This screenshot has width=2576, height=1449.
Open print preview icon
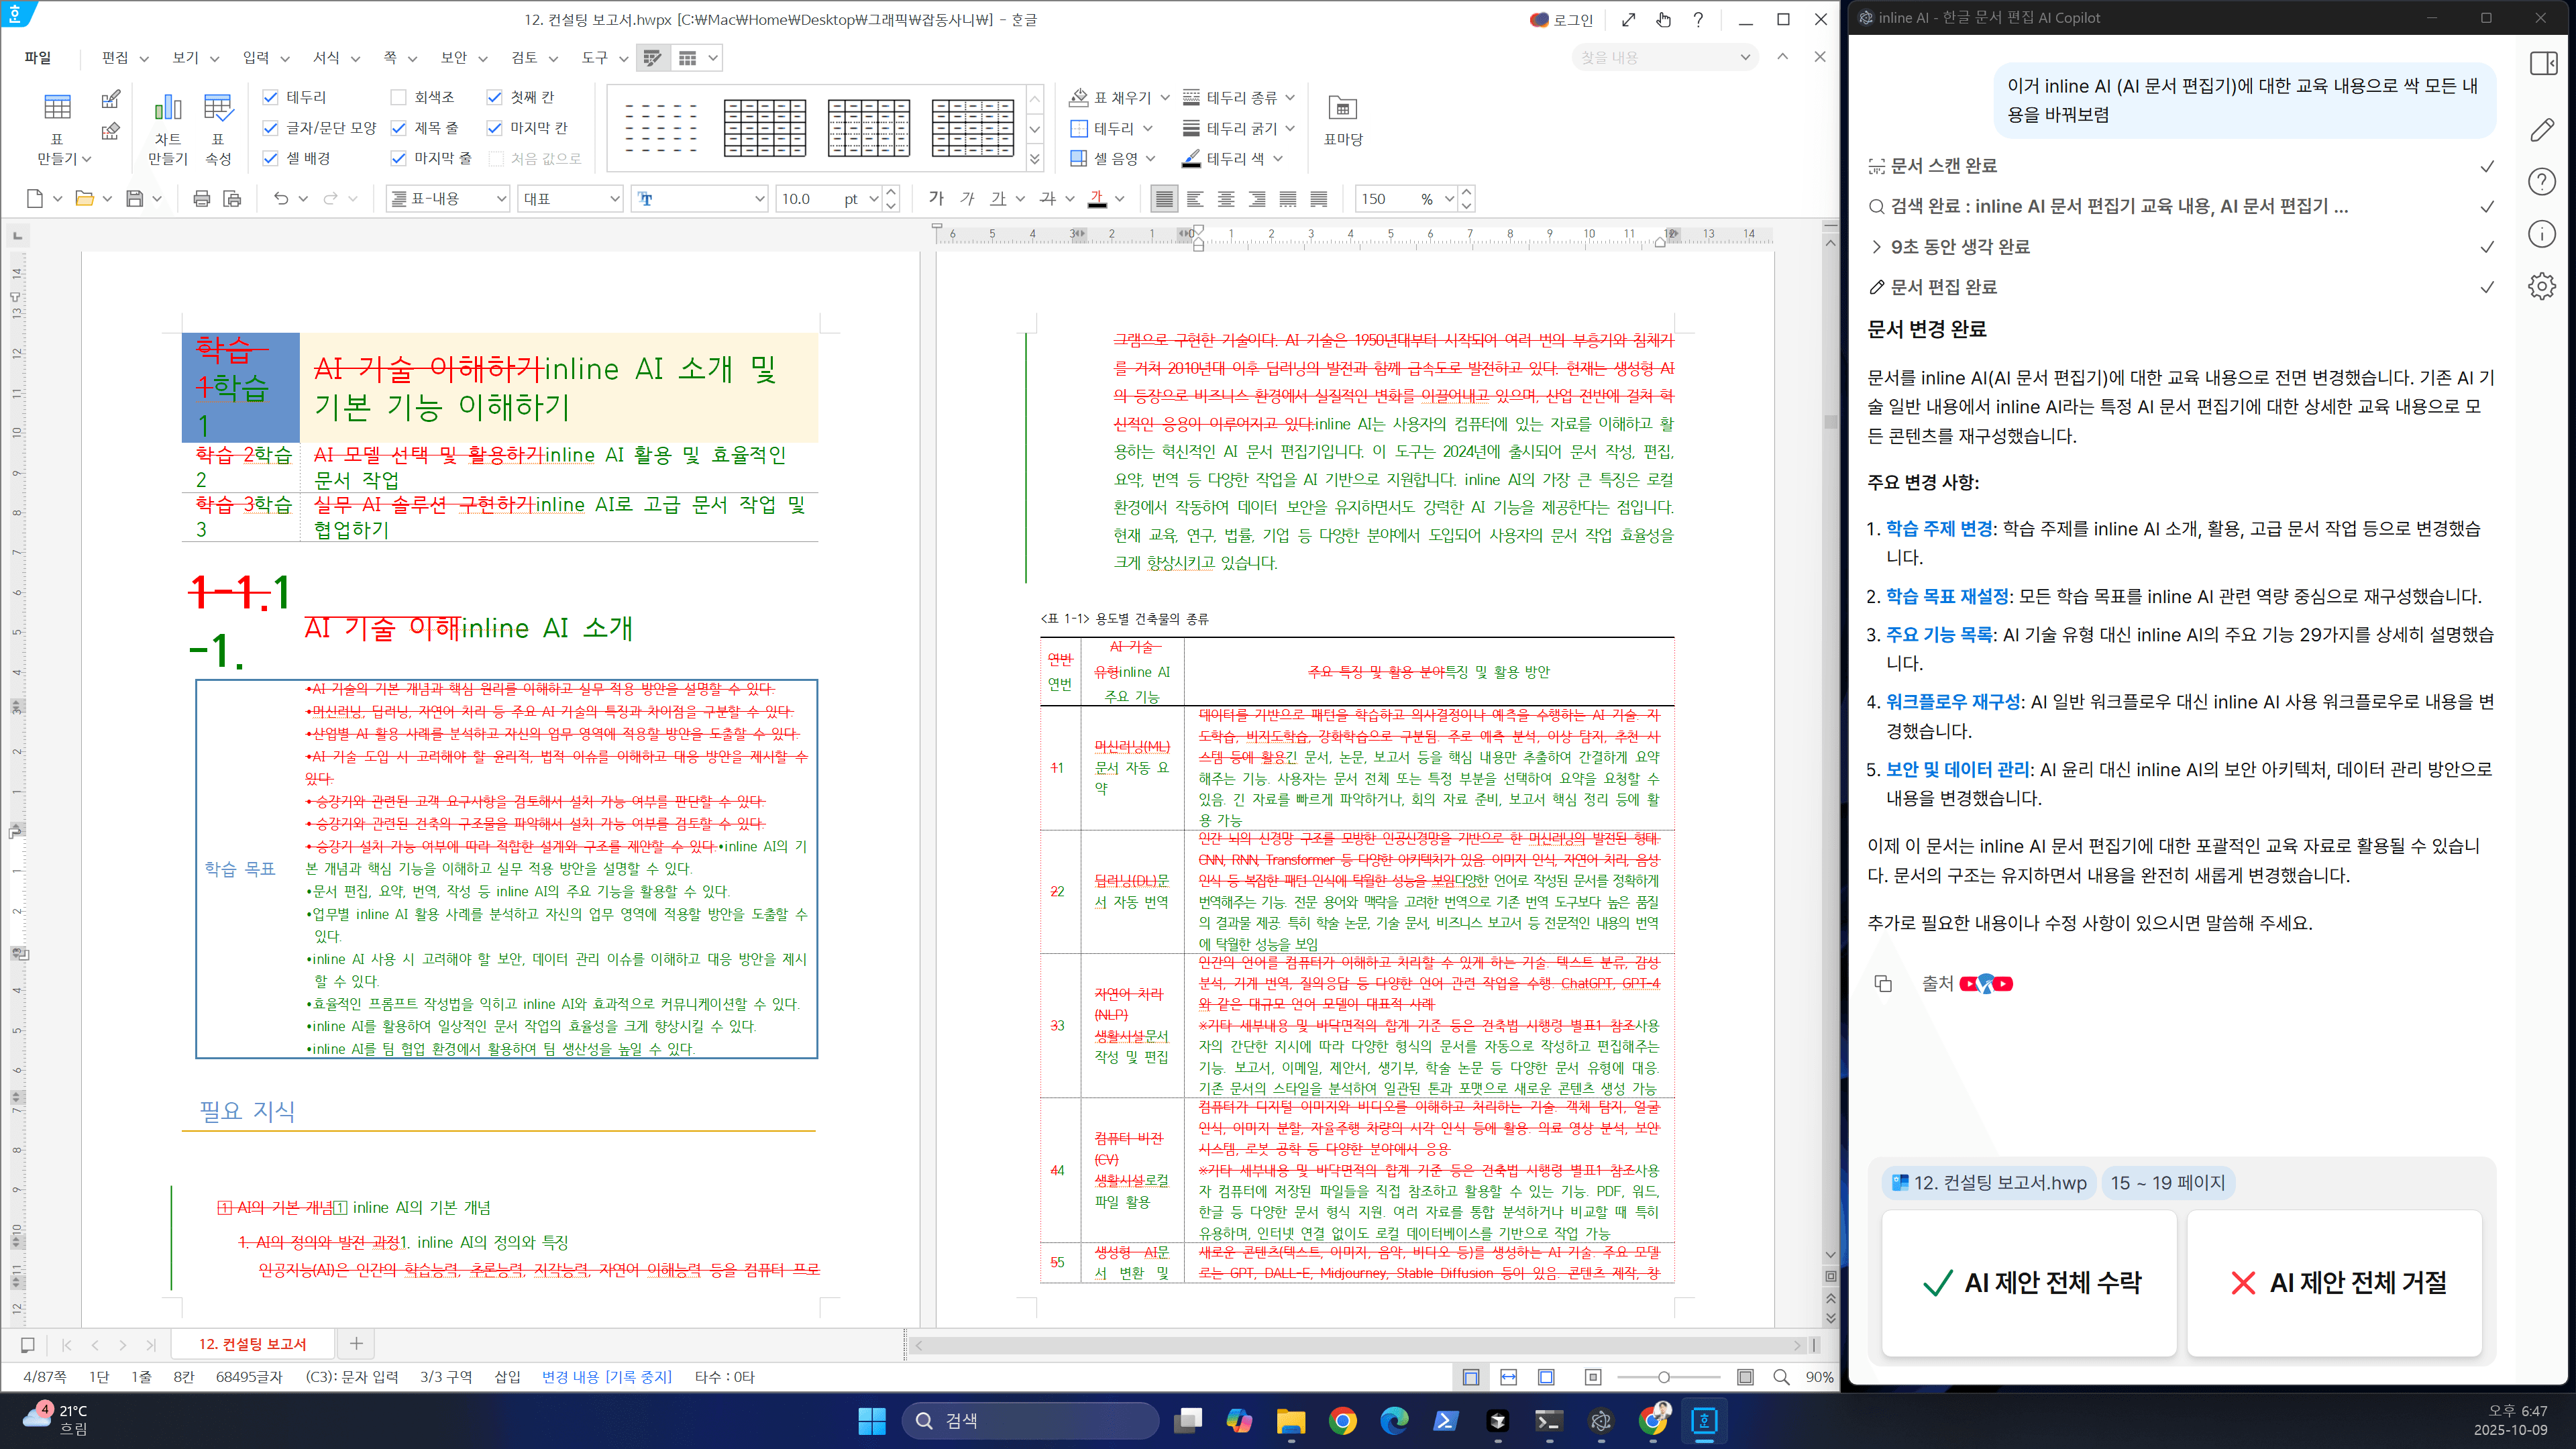[x=232, y=199]
